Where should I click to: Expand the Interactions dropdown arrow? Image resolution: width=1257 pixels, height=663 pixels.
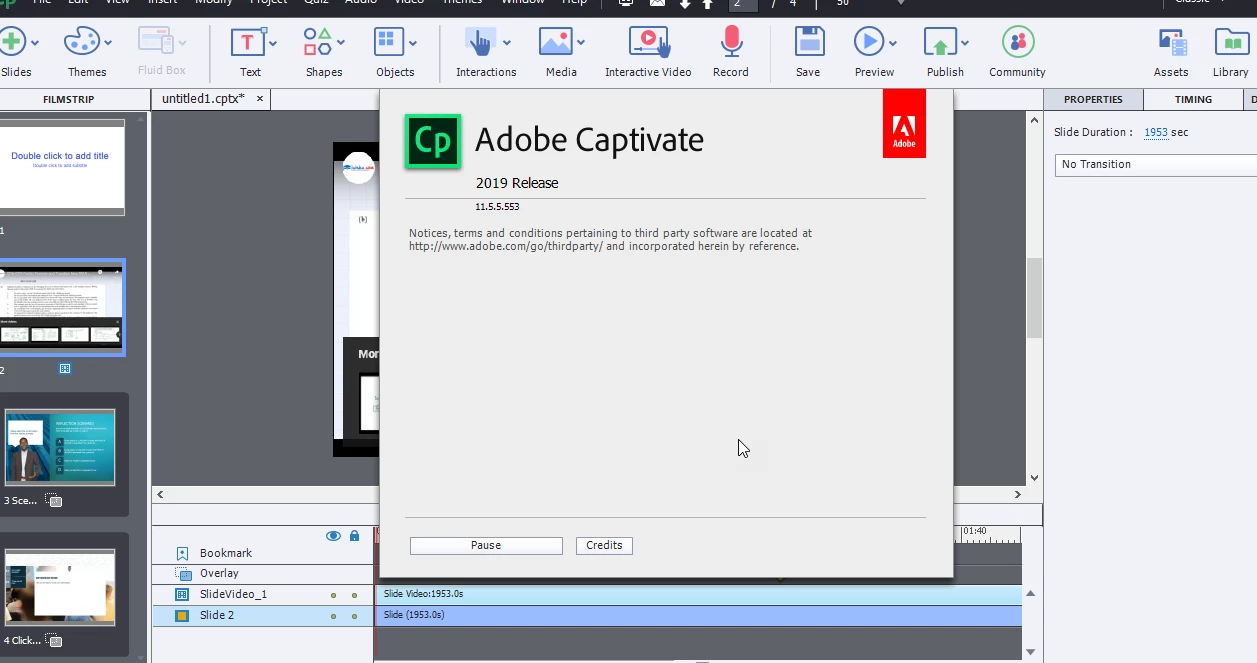(506, 43)
